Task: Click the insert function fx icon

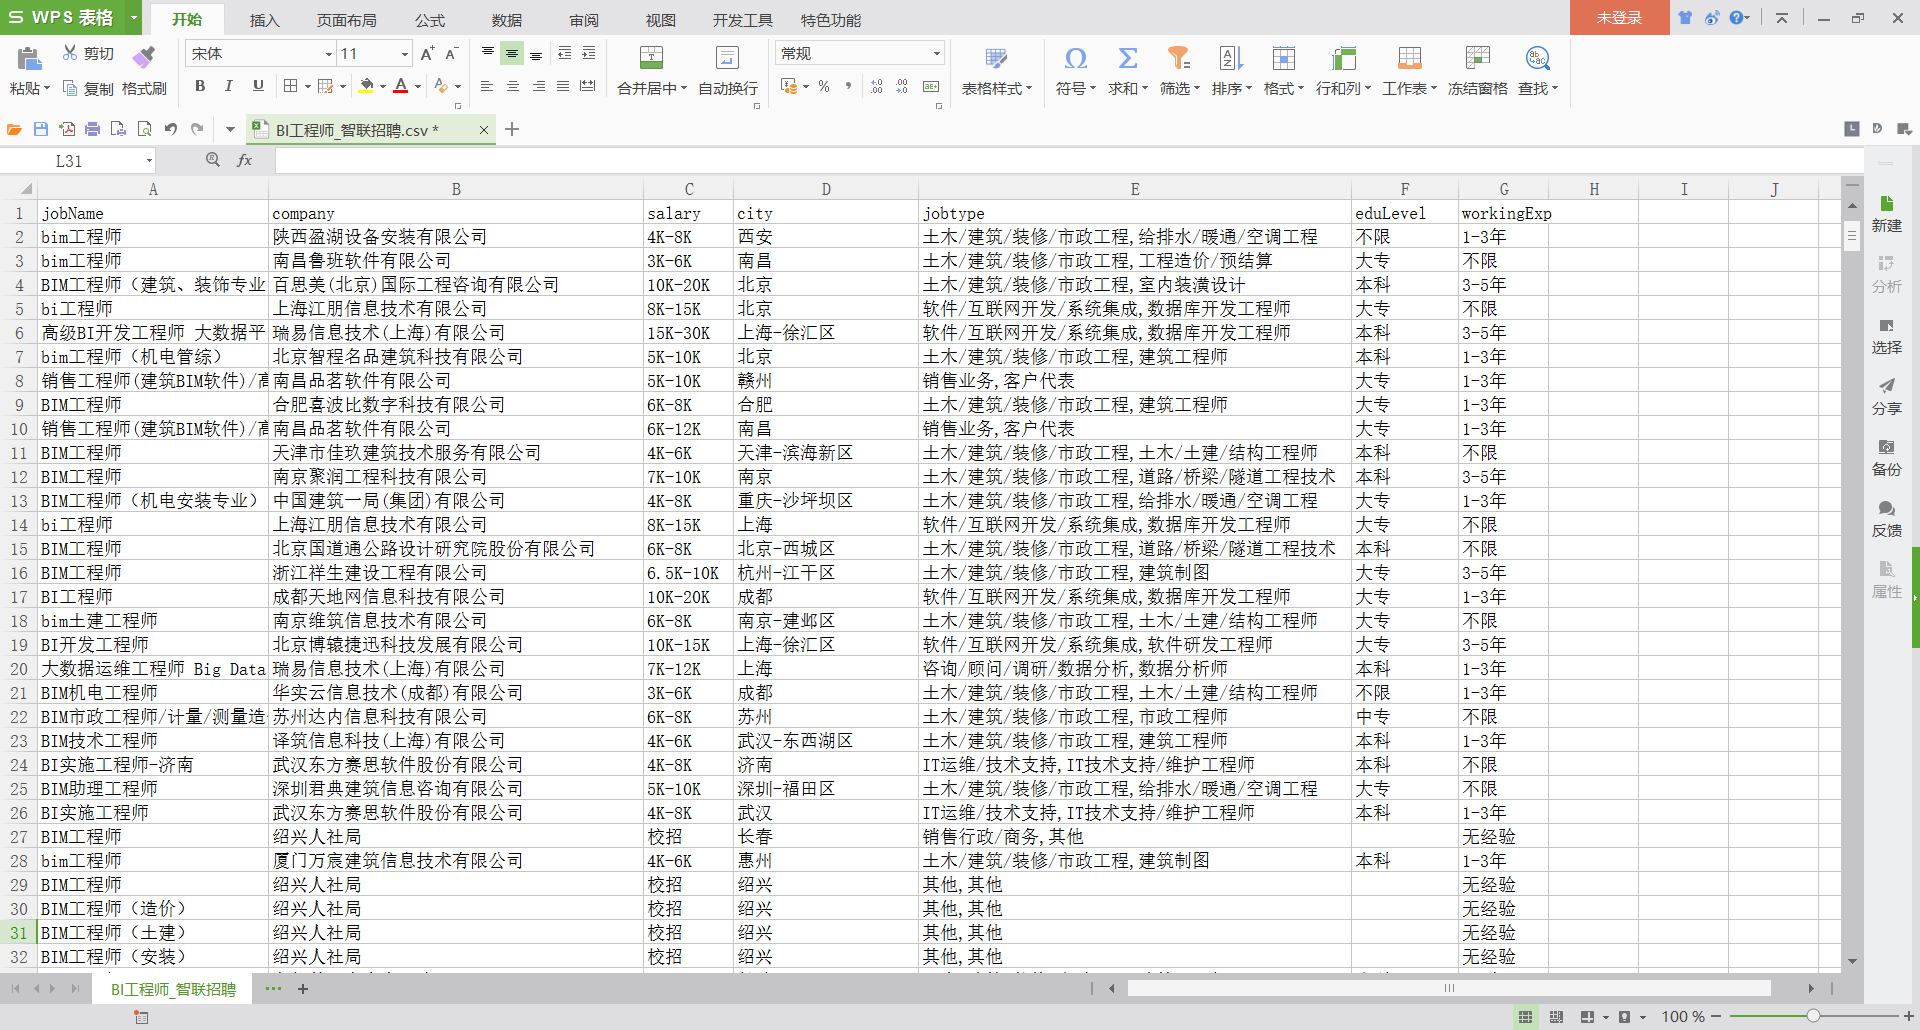Action: [245, 160]
